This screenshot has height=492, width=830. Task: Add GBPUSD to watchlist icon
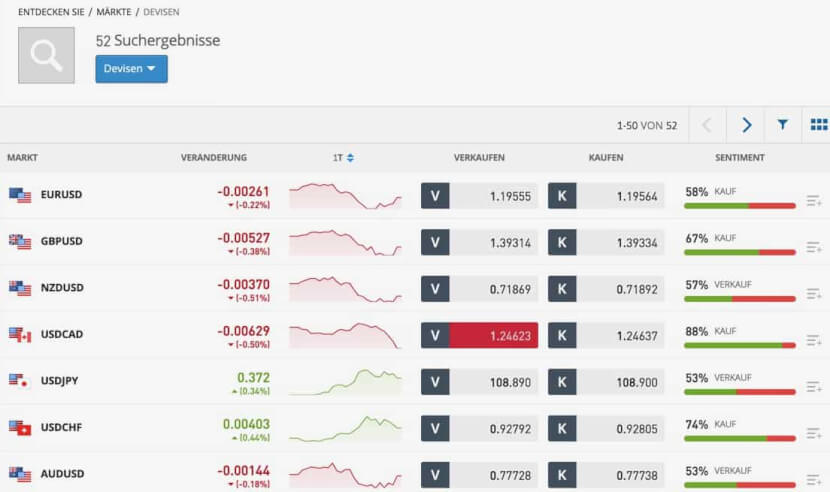pyautogui.click(x=814, y=247)
